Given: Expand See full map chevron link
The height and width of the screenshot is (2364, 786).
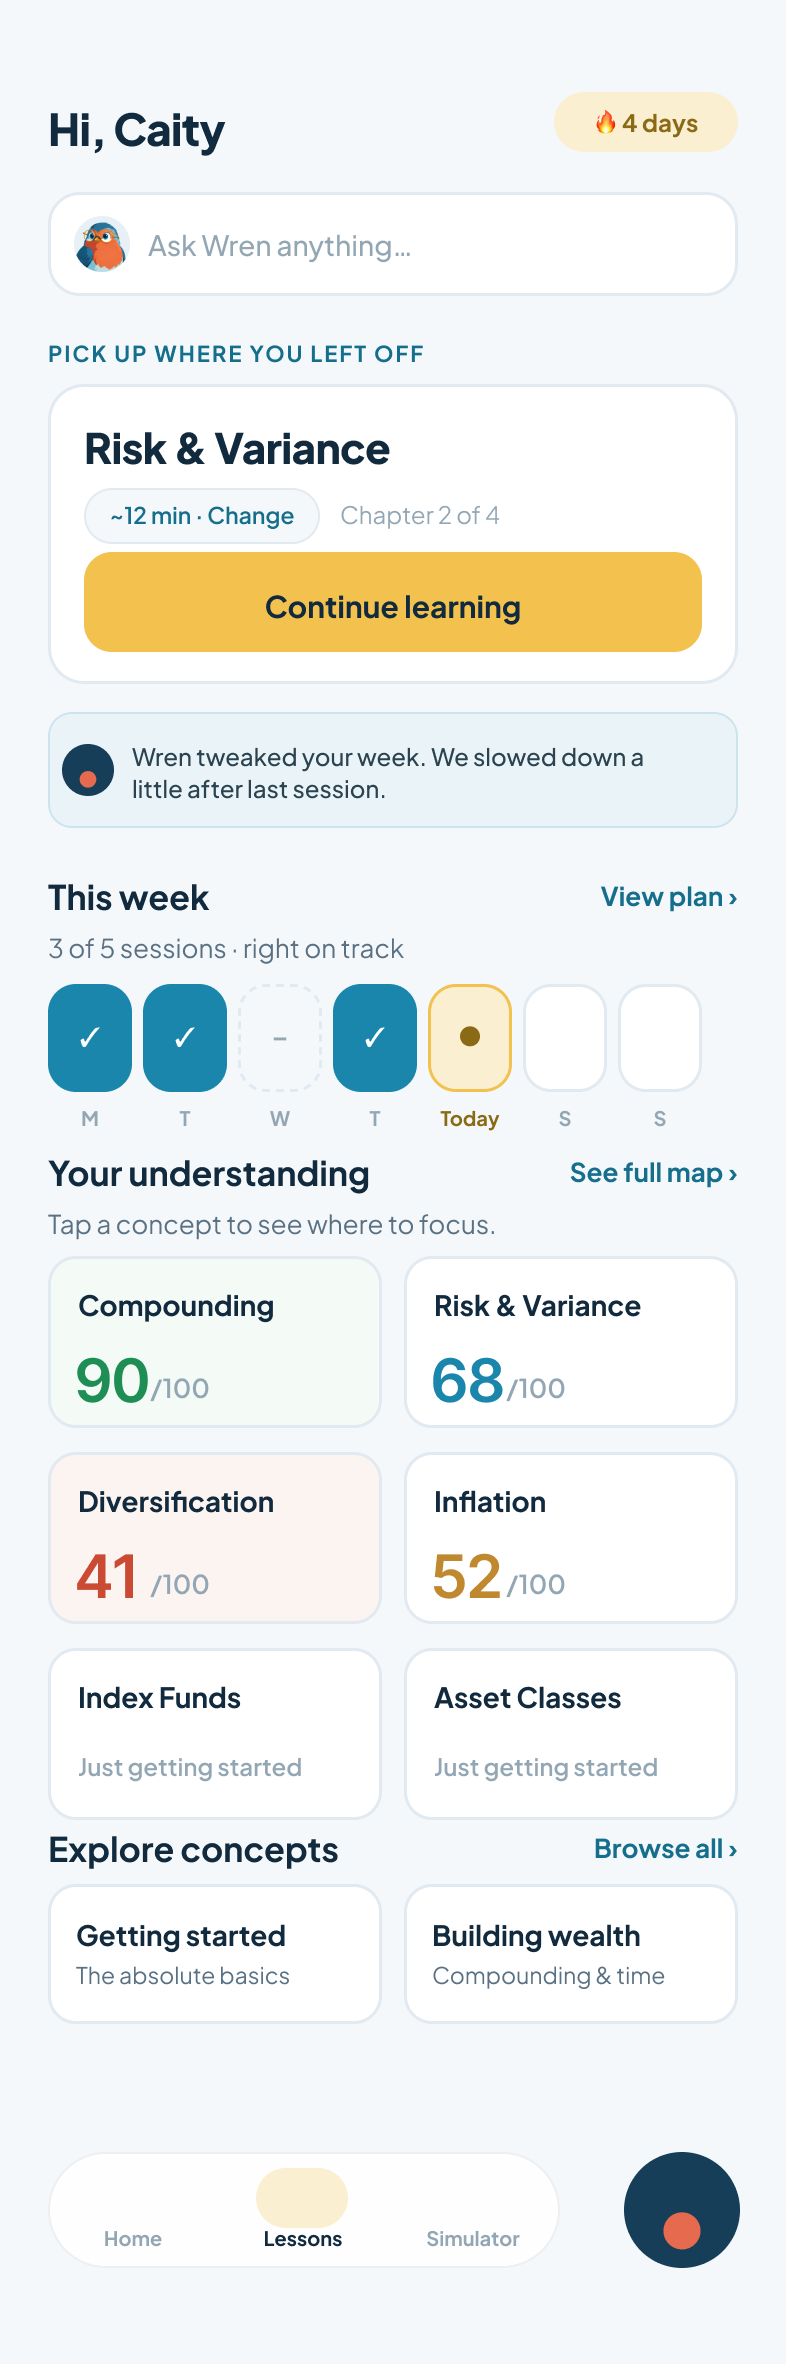Looking at the screenshot, I should pyautogui.click(x=654, y=1173).
